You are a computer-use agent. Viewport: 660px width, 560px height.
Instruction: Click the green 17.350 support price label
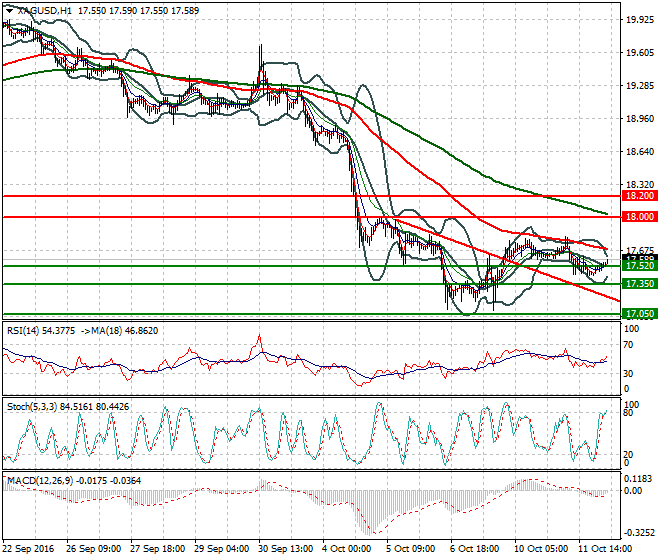[x=640, y=284]
